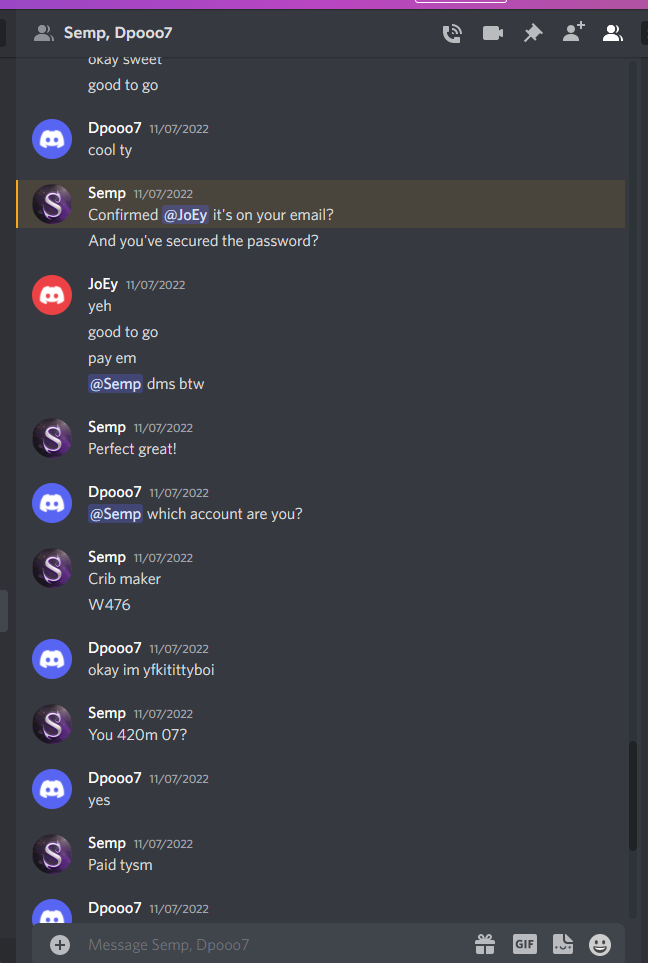The image size is (648, 963).
Task: Toggle the member list visibility
Action: click(x=612, y=33)
